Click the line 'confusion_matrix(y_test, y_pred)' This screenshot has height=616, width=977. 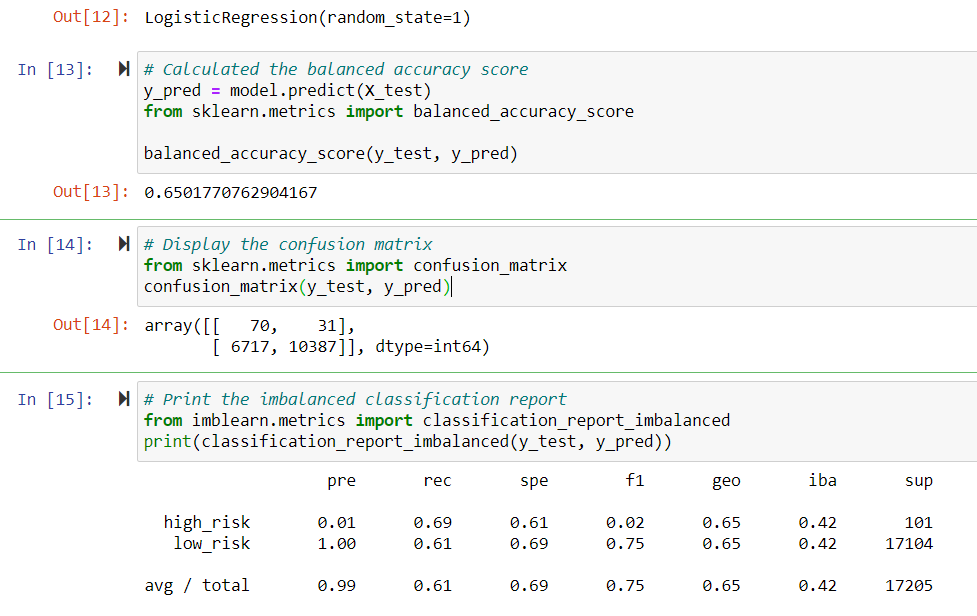coord(297,287)
